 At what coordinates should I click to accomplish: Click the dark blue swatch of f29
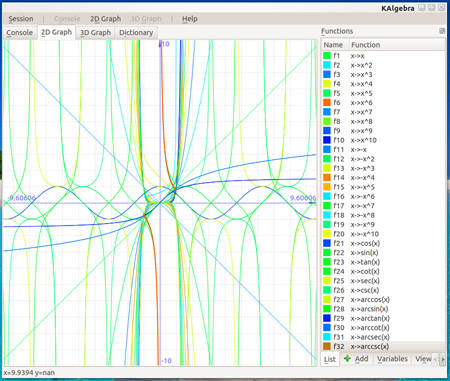[327, 318]
